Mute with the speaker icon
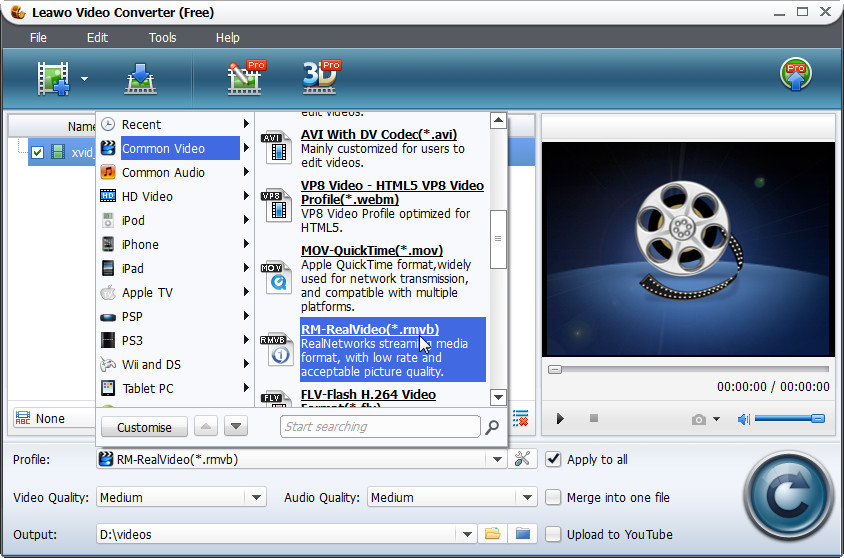Screen dimensions: 844x558 pos(744,419)
